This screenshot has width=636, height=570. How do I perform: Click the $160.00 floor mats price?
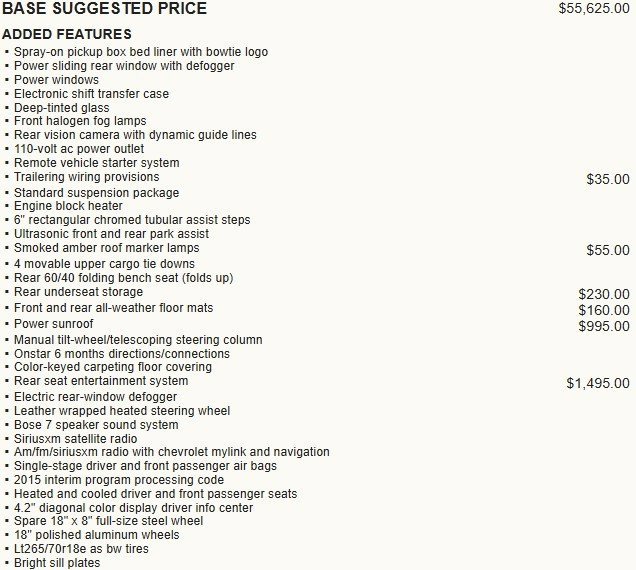pos(604,310)
